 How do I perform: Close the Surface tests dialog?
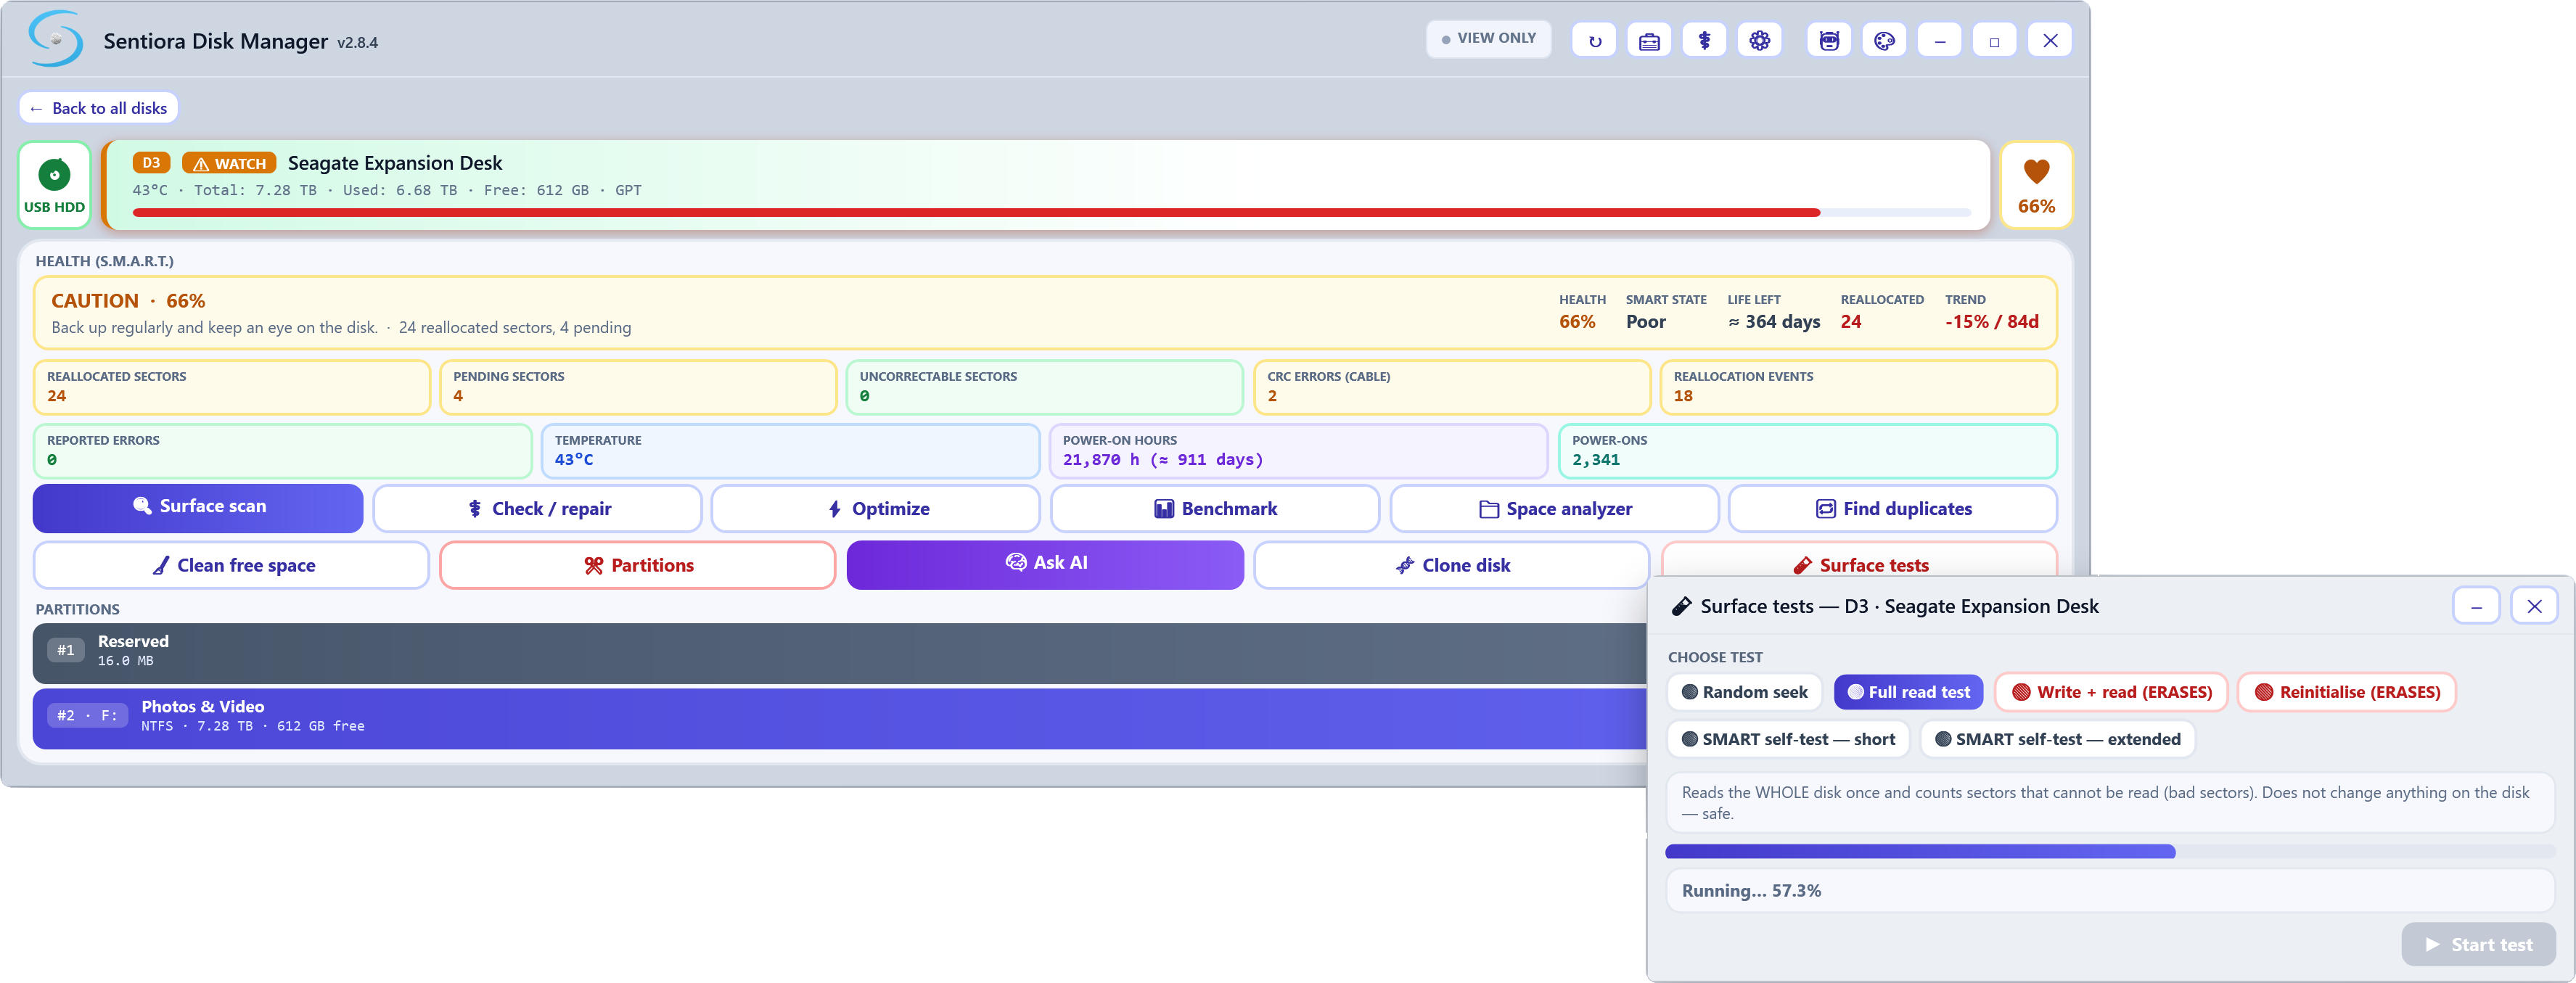click(x=2534, y=606)
